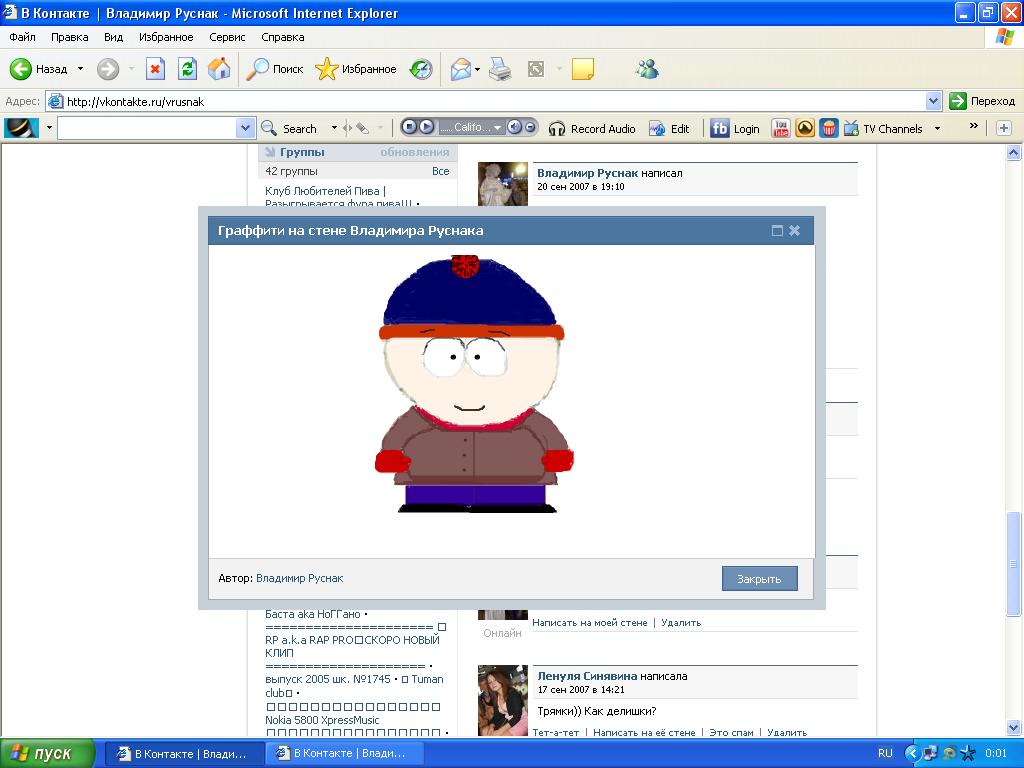Click the round yellow-black icon next to YouTube
Image resolution: width=1024 pixels, height=768 pixels.
tap(805, 128)
